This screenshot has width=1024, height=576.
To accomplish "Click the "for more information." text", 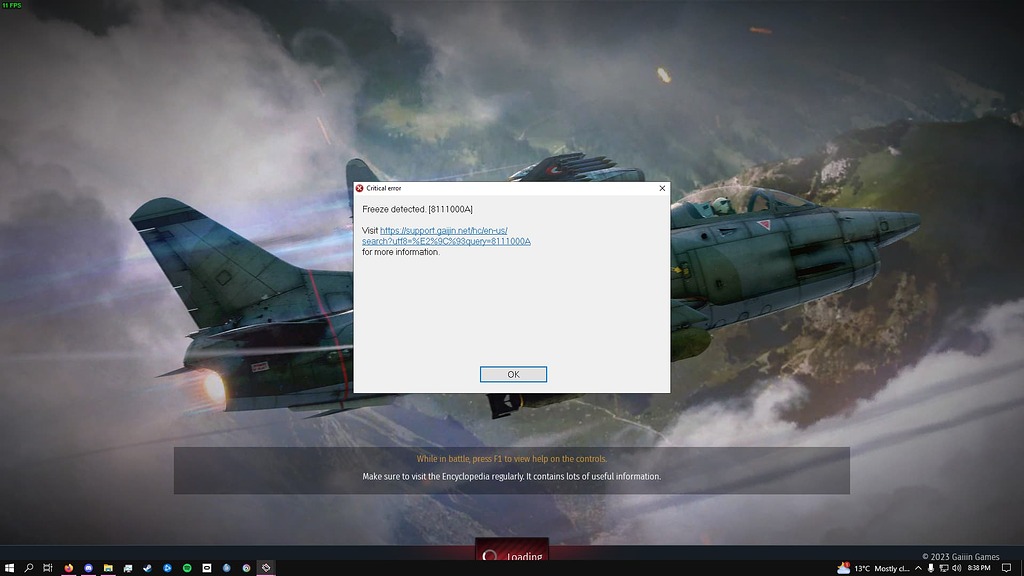I will pos(401,252).
